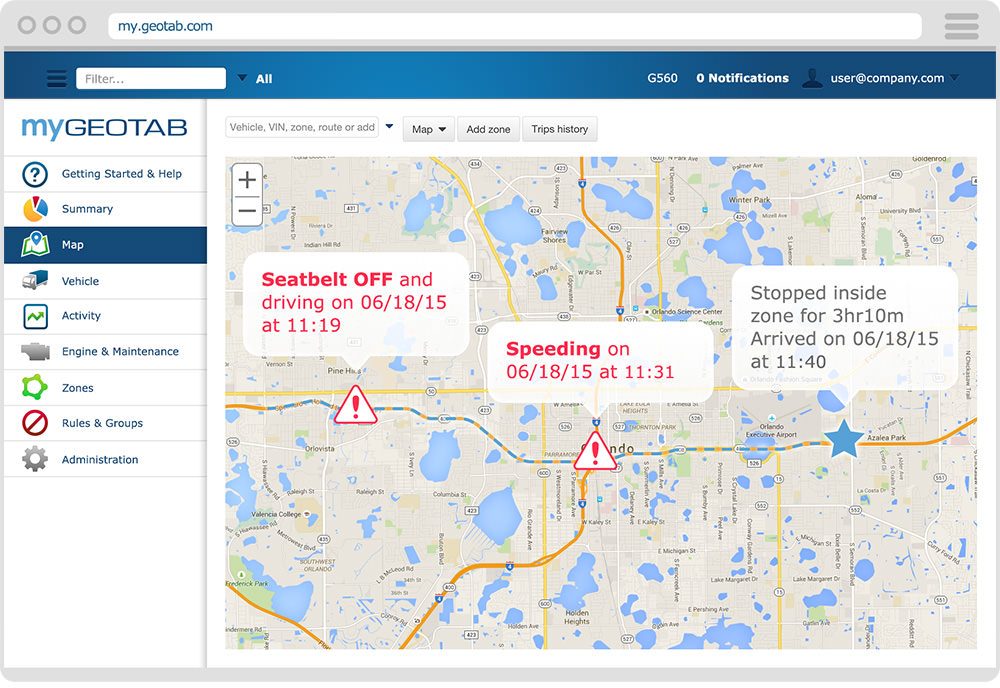Click the Speeding on 06/18/15 popup
The image size is (1000, 688).
point(599,361)
